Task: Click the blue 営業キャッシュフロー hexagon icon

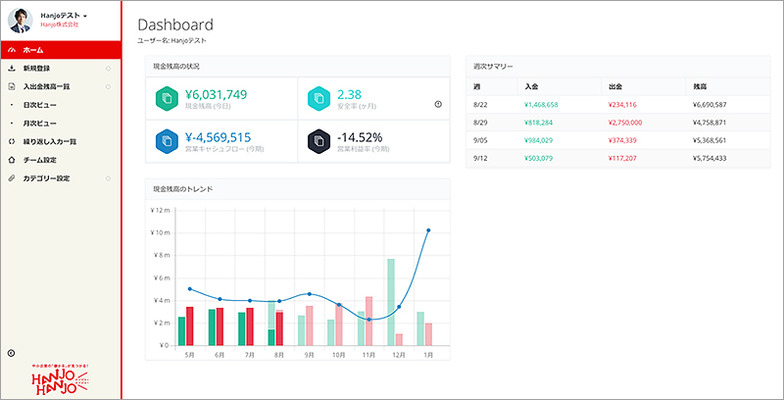Action: pyautogui.click(x=168, y=141)
